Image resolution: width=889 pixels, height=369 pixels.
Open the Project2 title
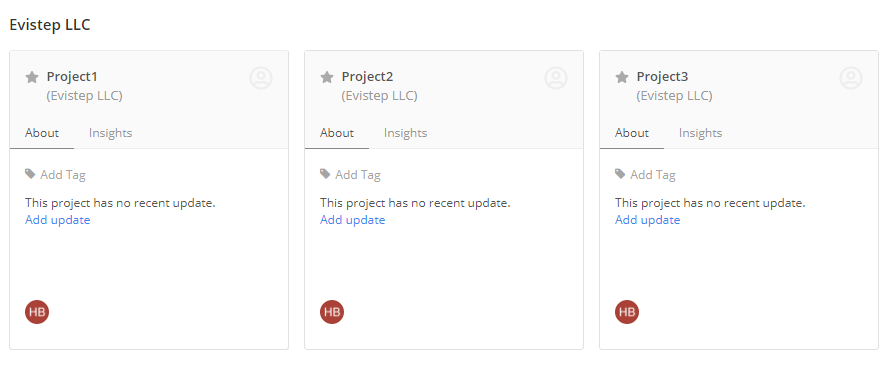tap(367, 77)
